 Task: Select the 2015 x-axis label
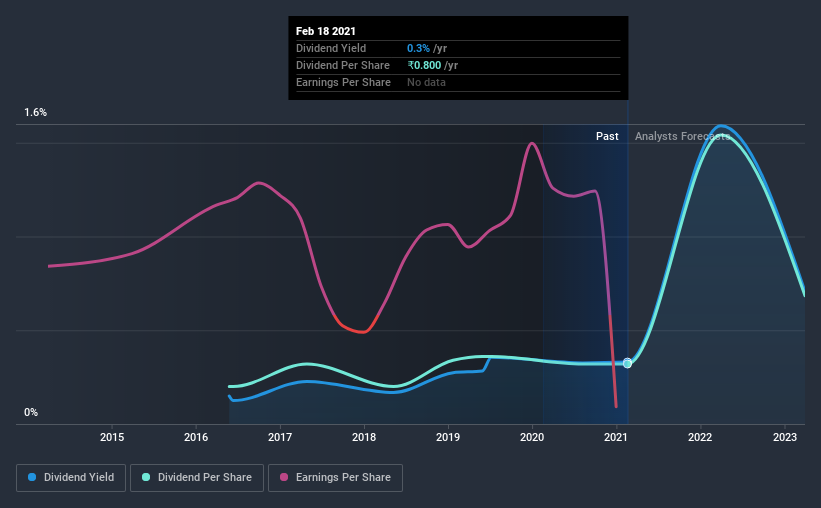pos(112,437)
